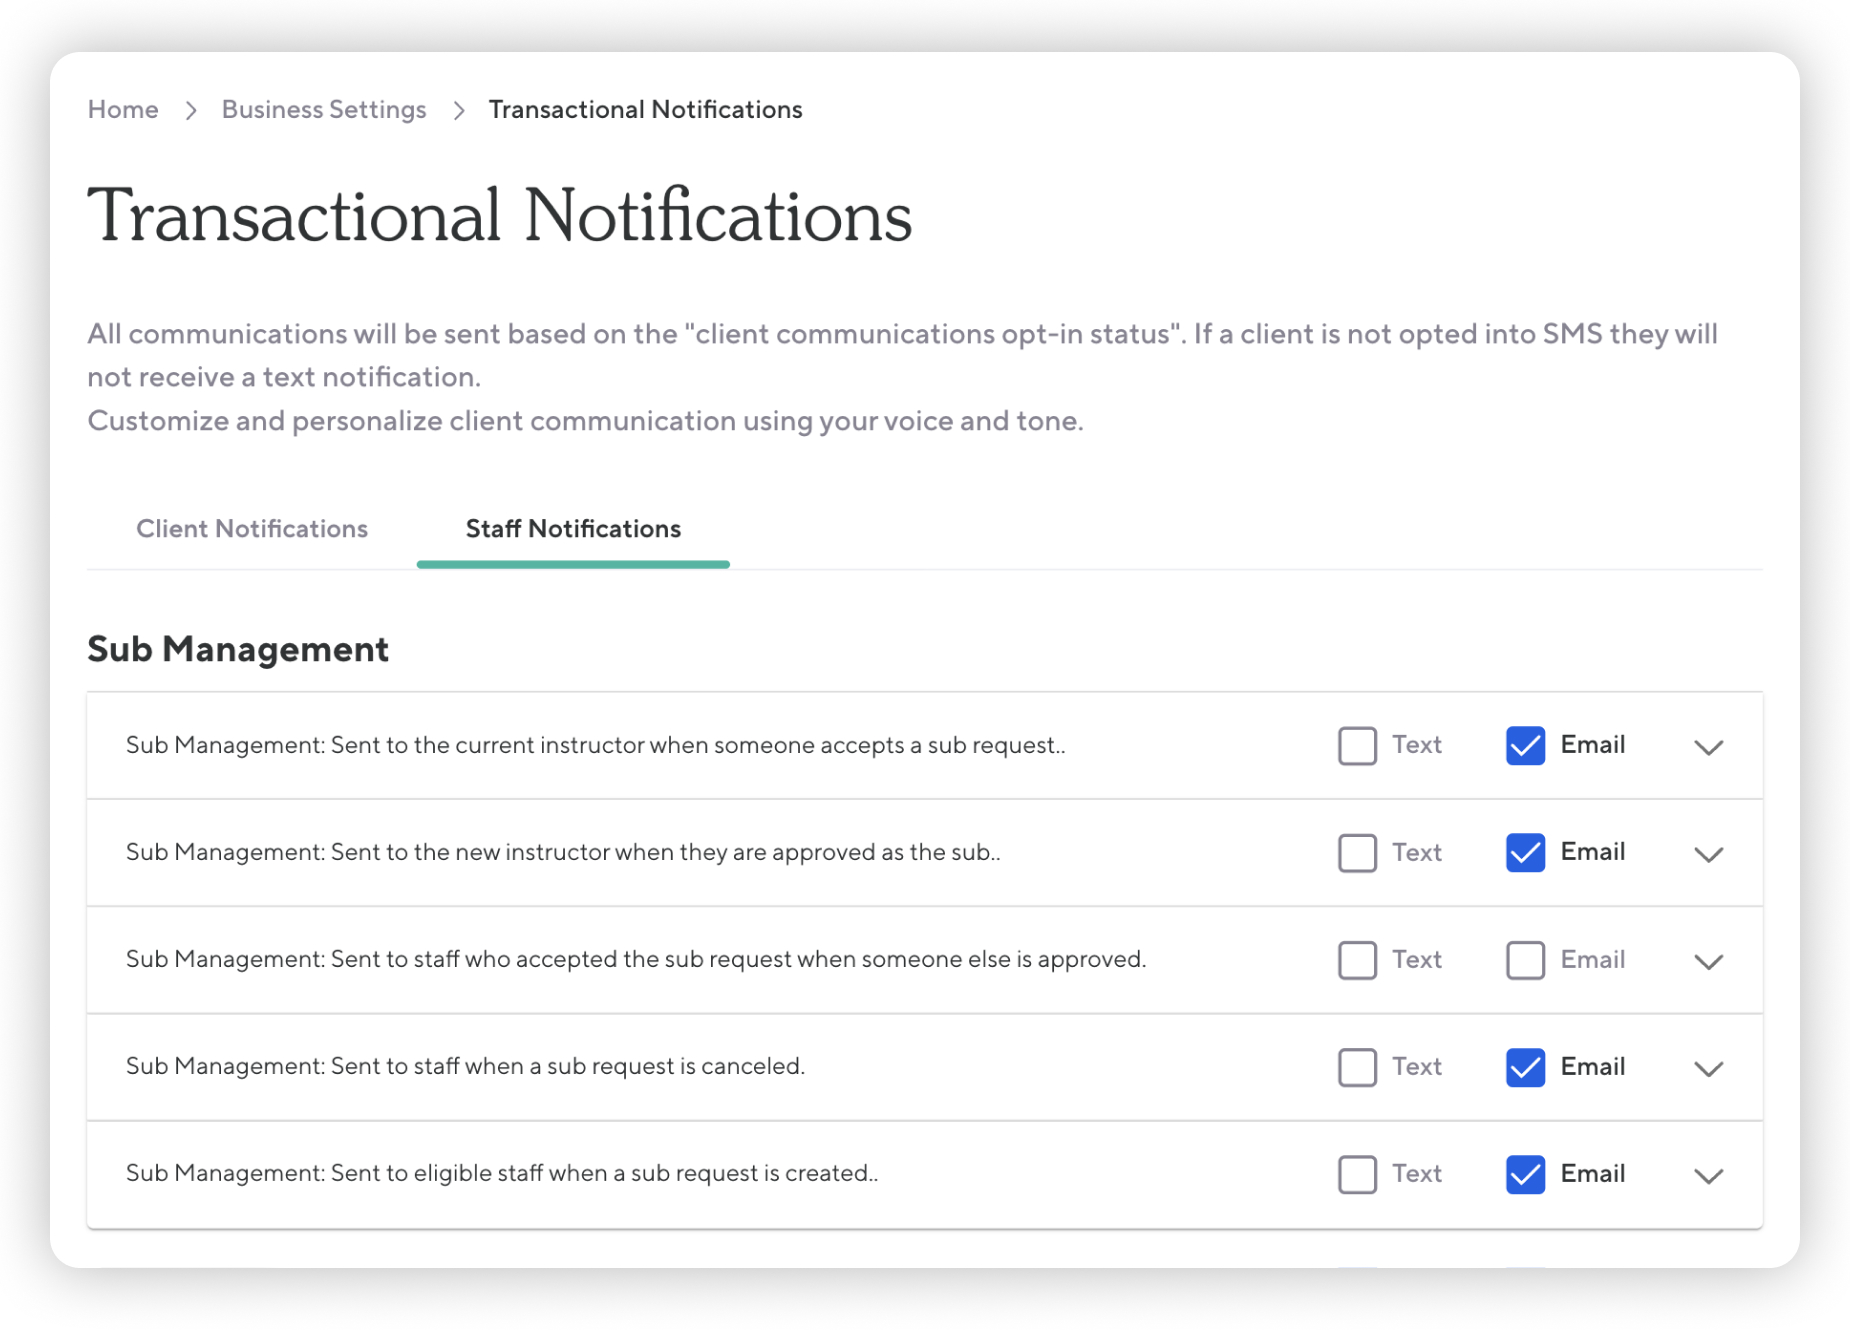Check Text for sub request created notification

pos(1357,1174)
